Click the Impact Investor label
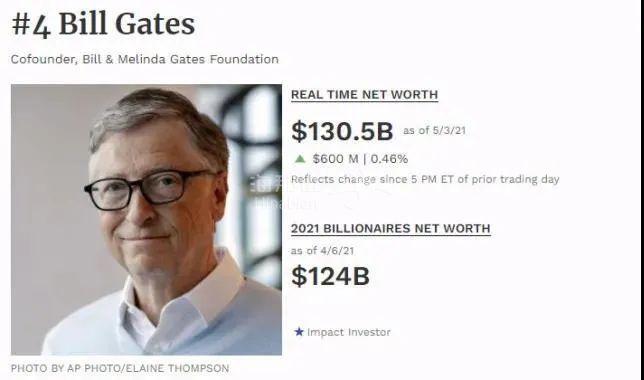Viewport: 644px width, 380px height. (349, 332)
